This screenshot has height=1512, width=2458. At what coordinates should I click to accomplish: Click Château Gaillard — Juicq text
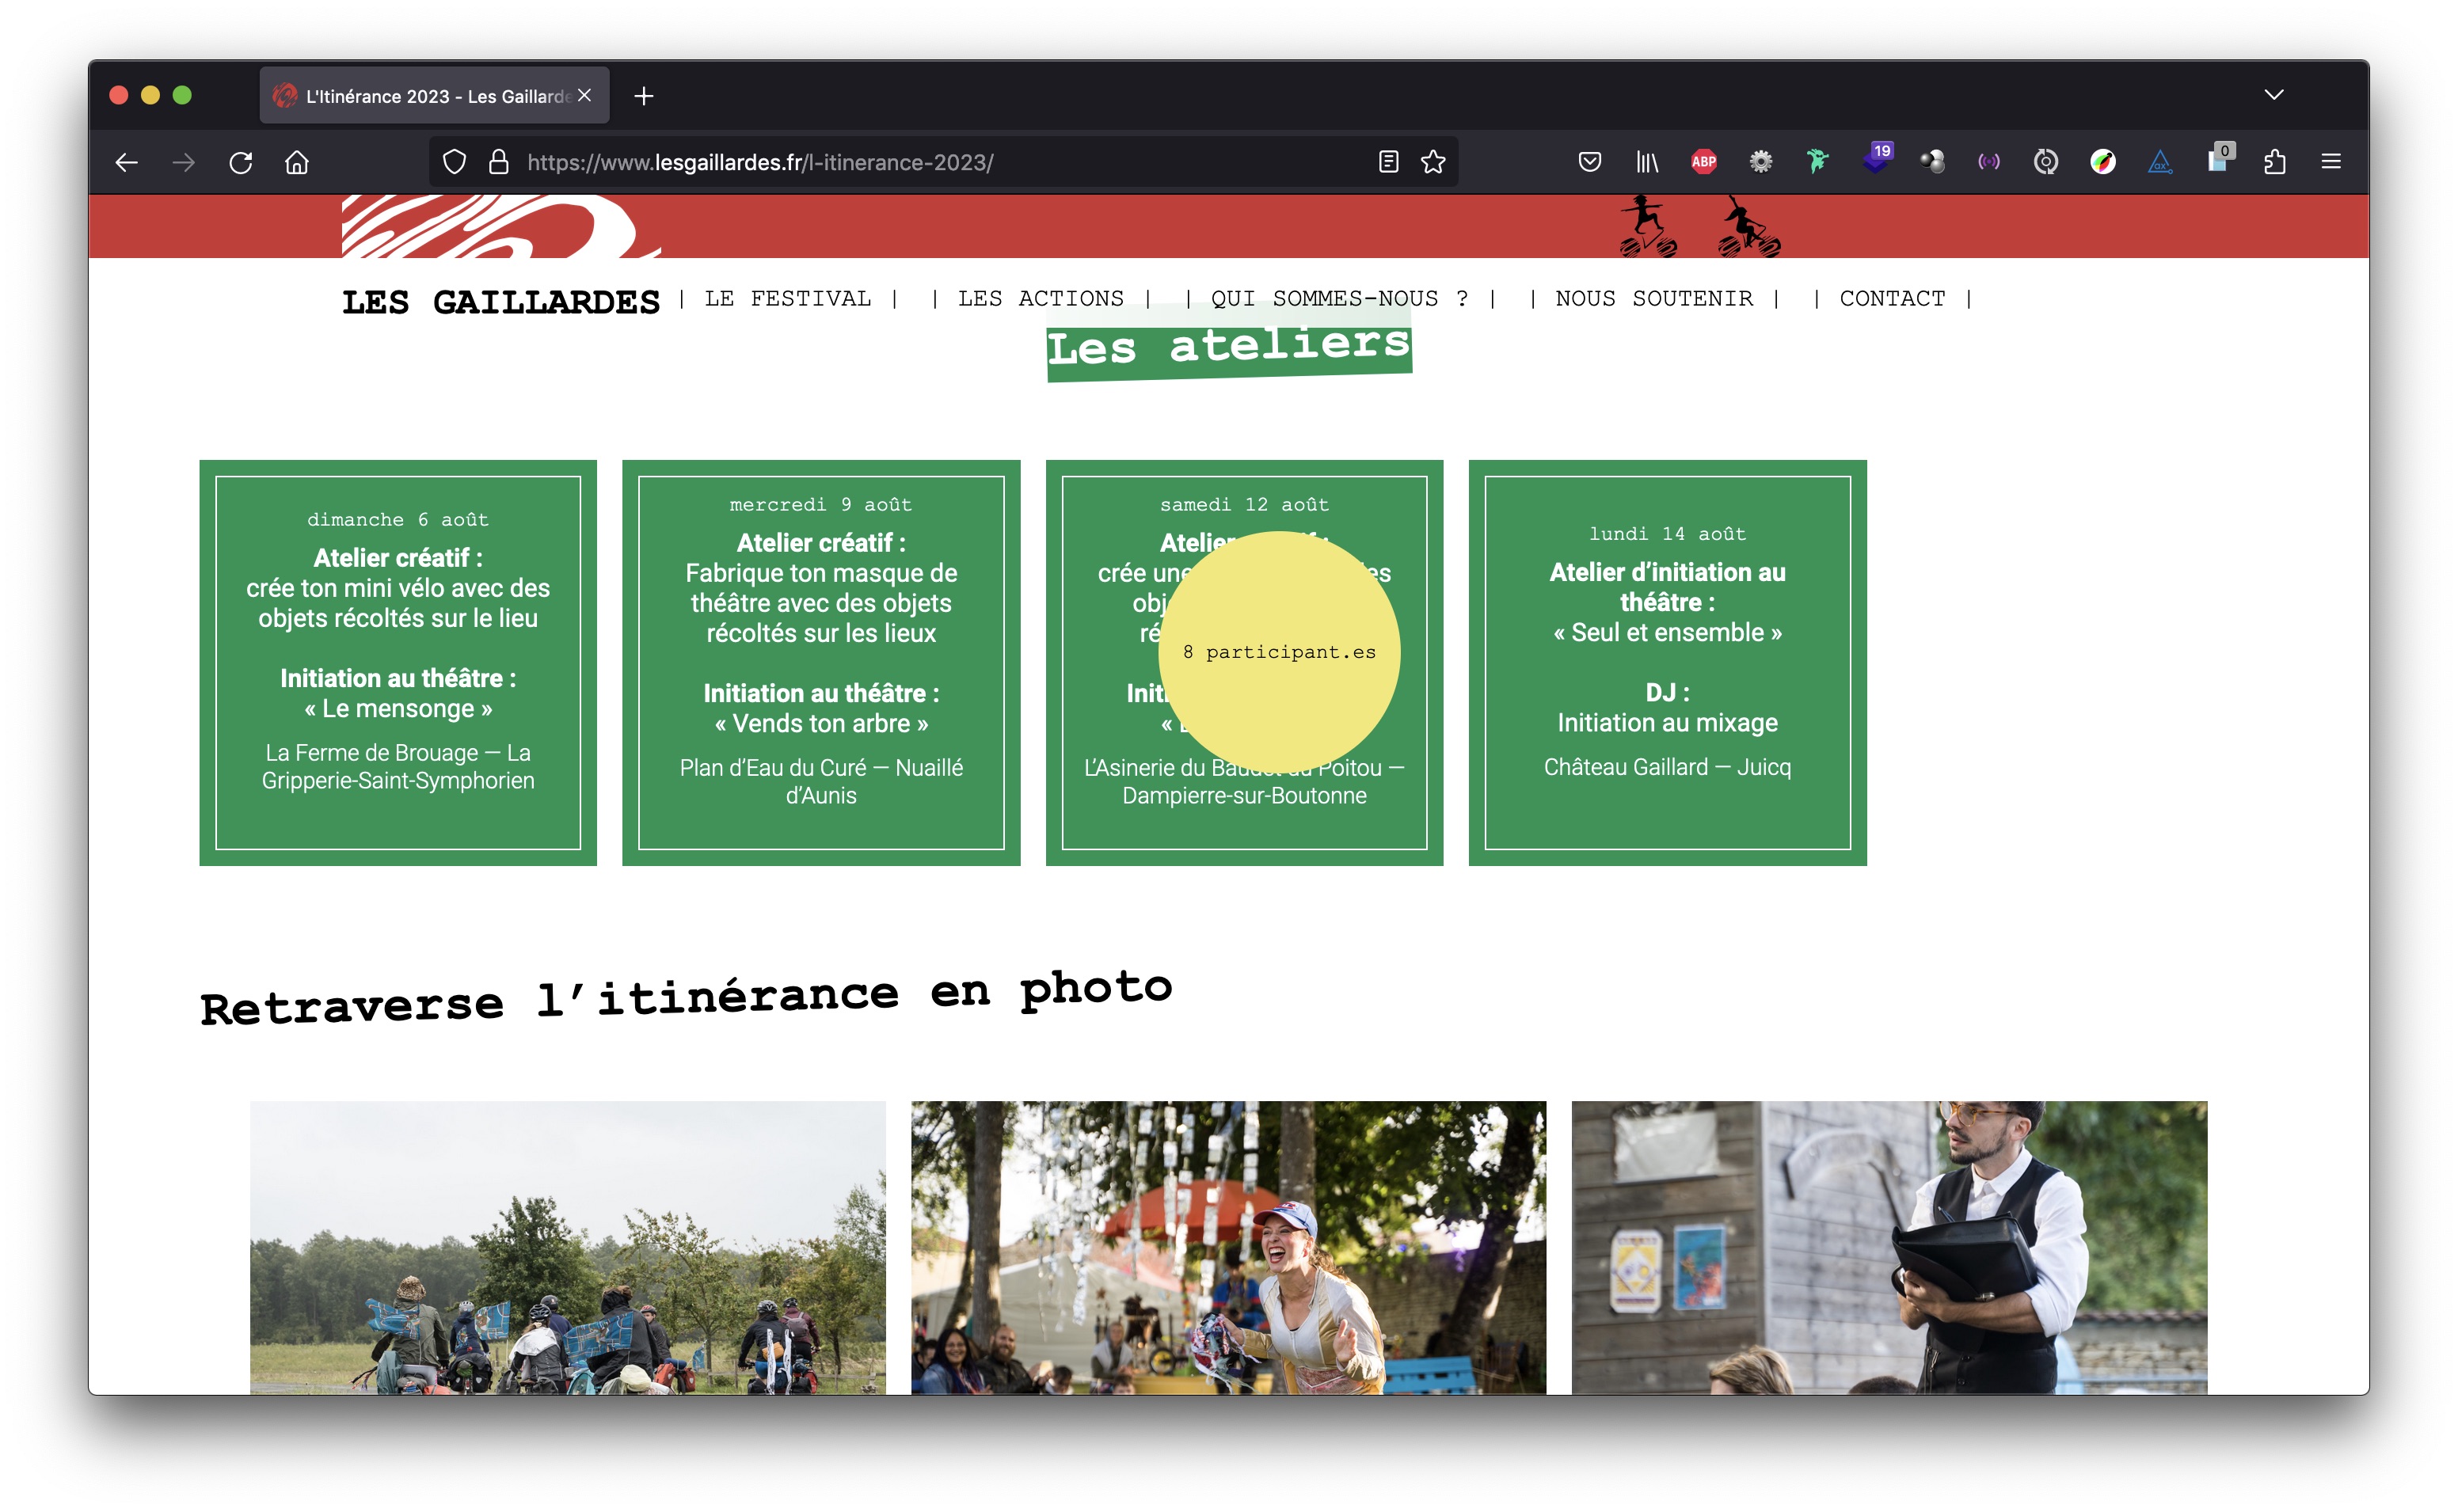[x=1668, y=767]
